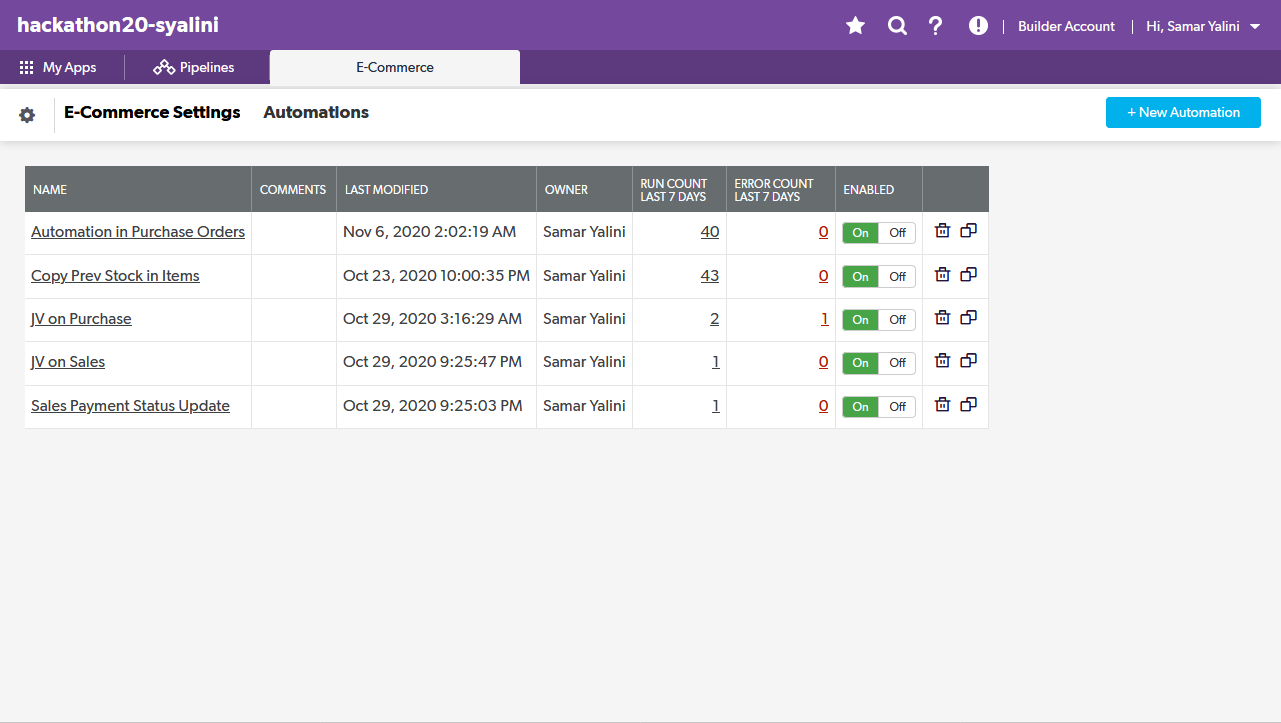Duplicate the JV on Purchase automation
Screen dimensions: 1281x723
(968, 318)
